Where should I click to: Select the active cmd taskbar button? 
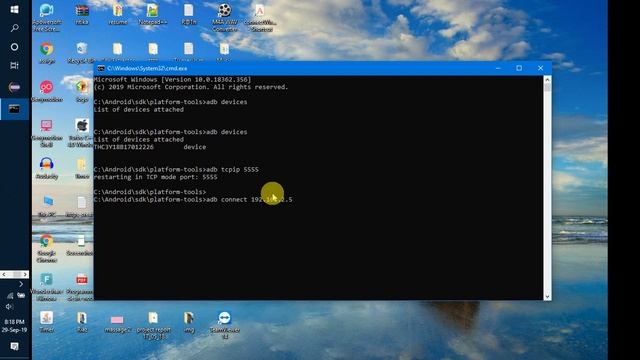(x=14, y=109)
